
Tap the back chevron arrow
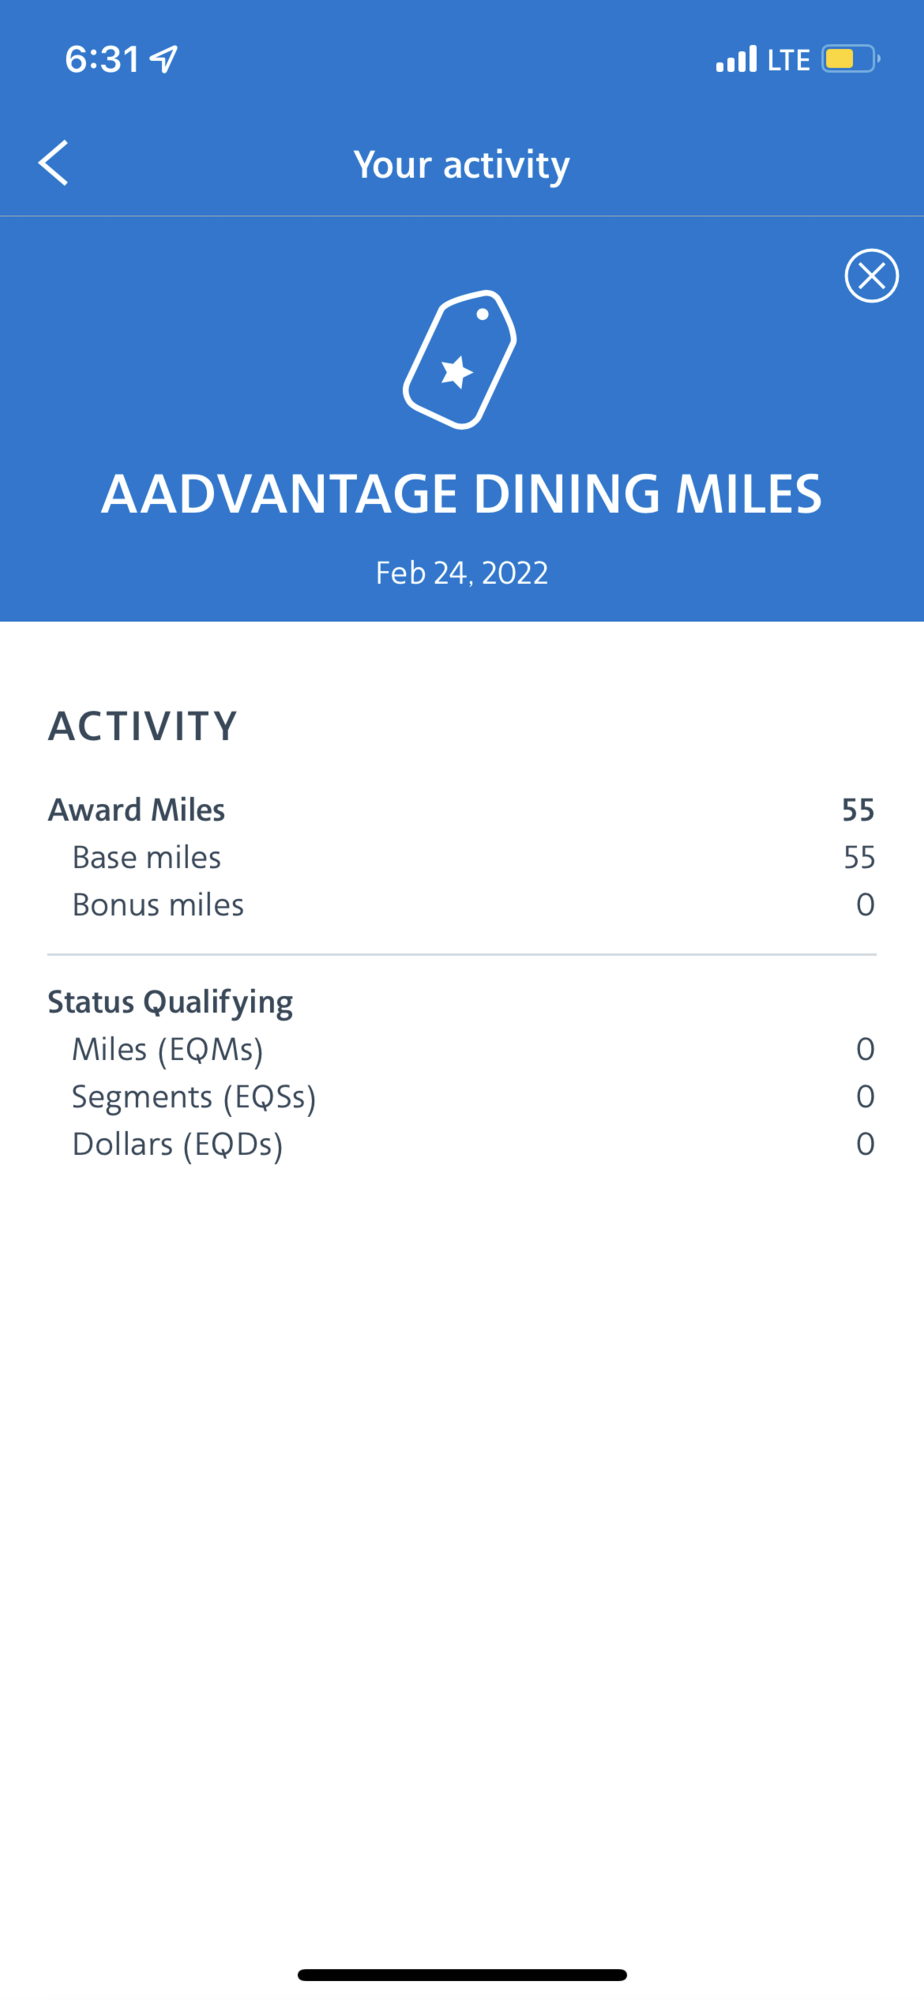coord(53,163)
